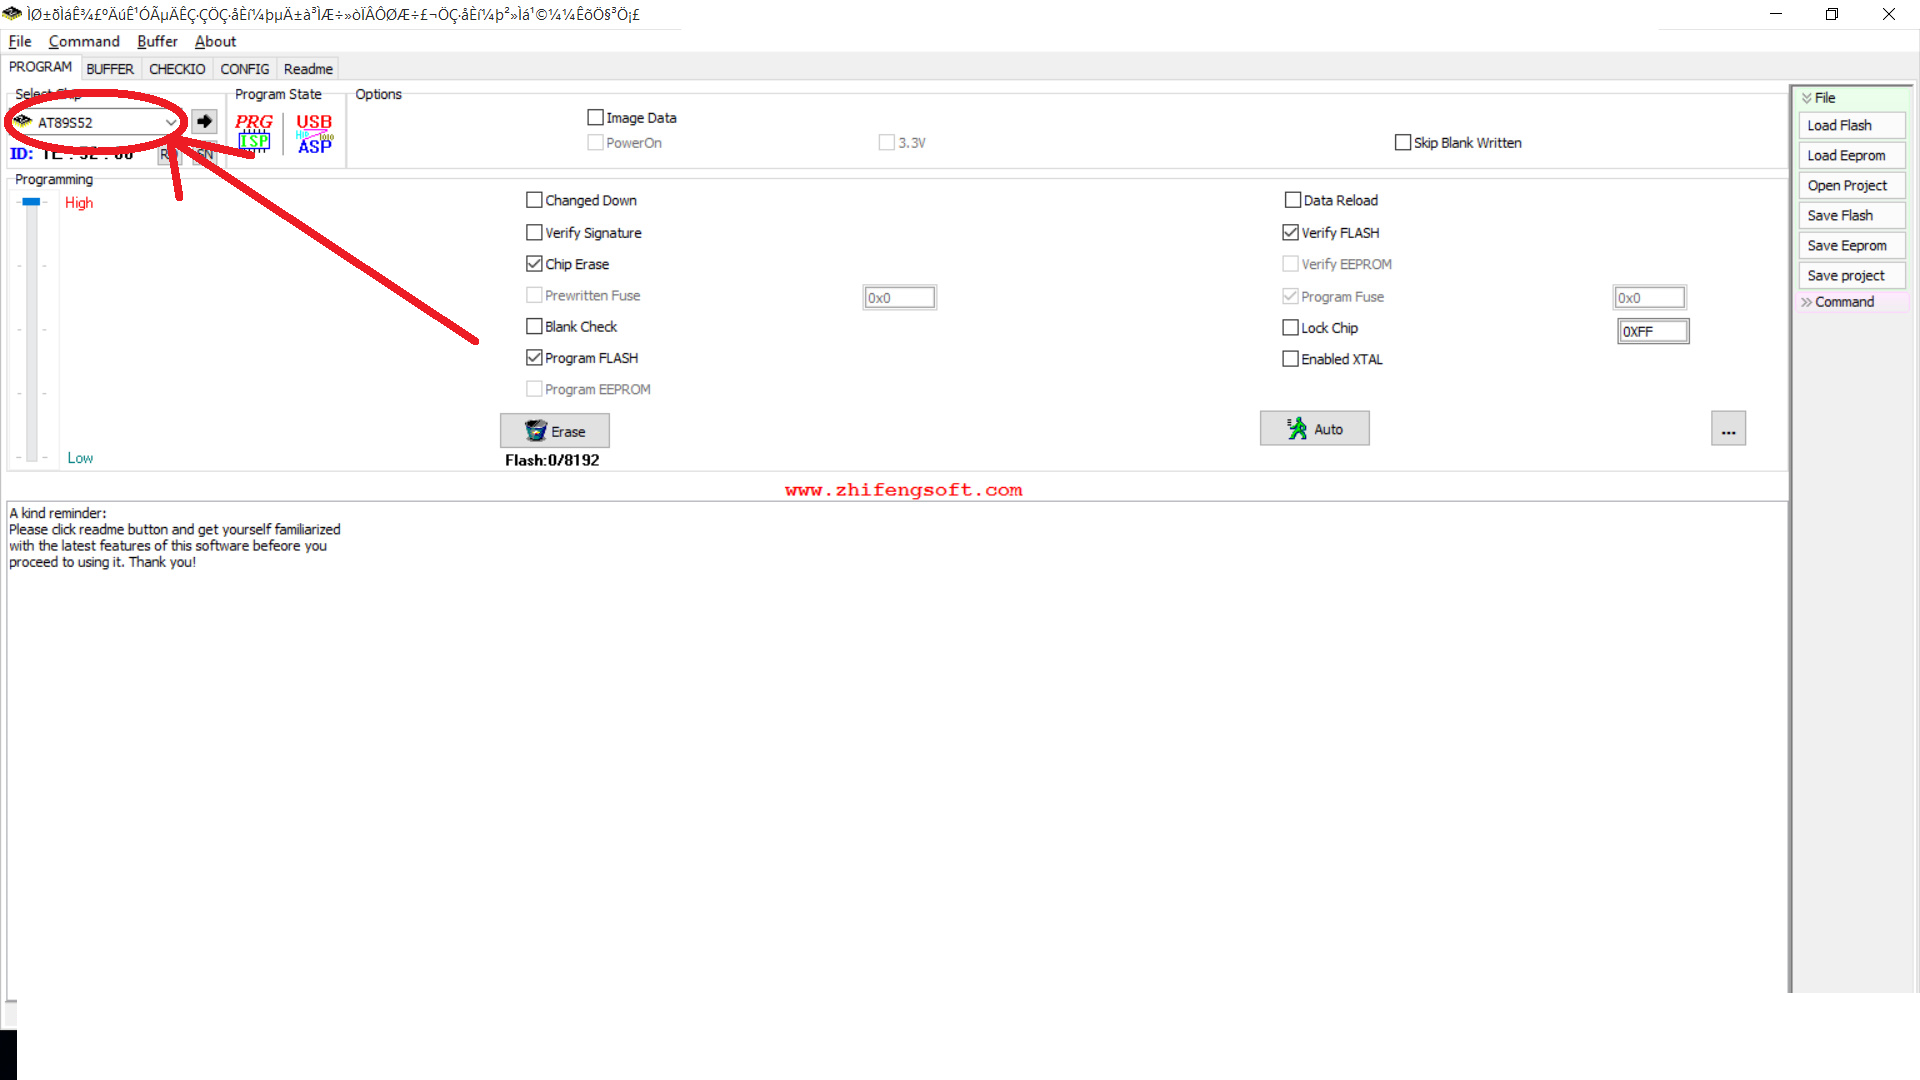Click the 0XFF lock value input field

pos(1652,331)
